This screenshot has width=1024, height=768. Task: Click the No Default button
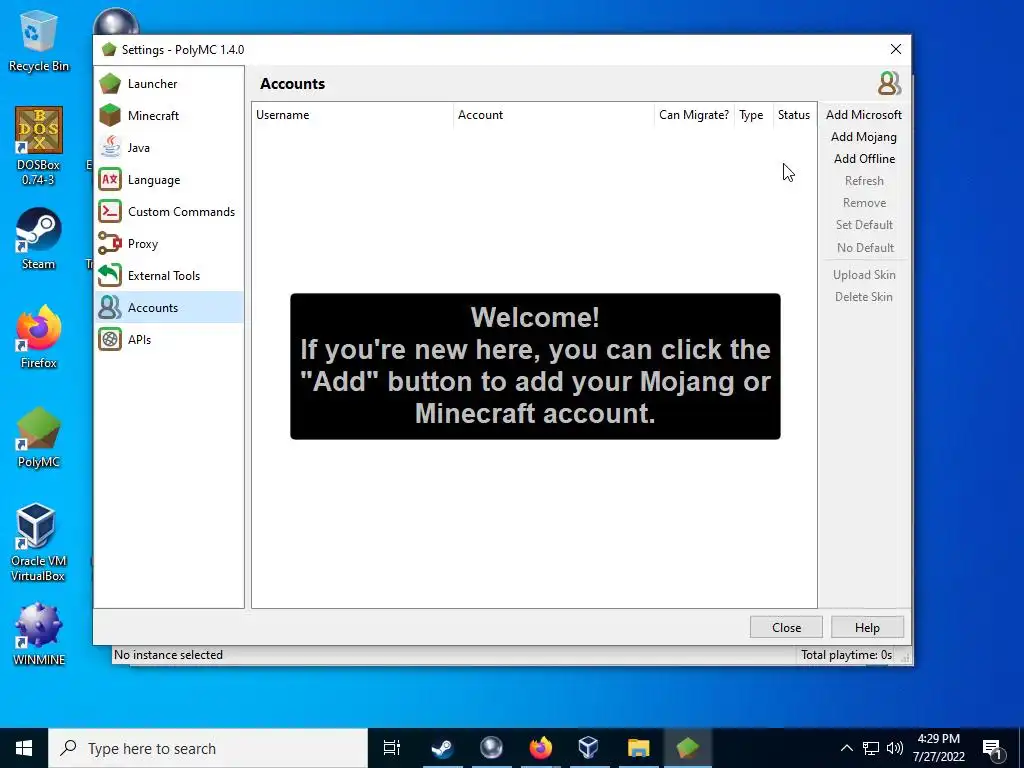click(x=863, y=248)
